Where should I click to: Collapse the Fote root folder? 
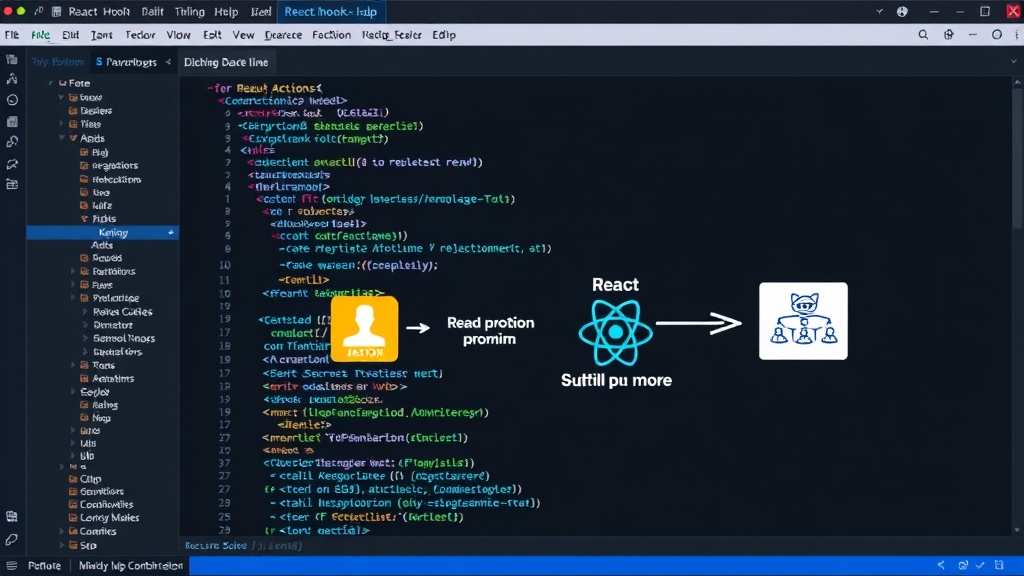(50, 83)
